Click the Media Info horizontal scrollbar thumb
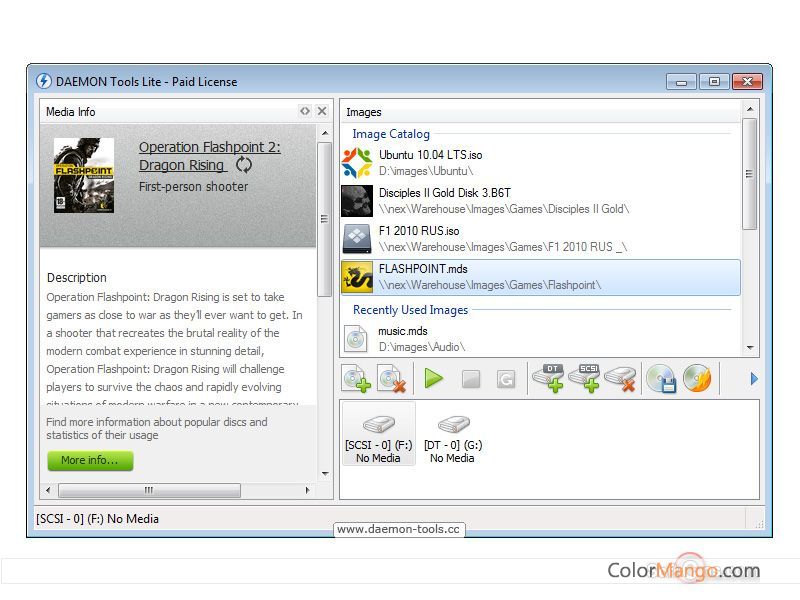 coord(149,490)
